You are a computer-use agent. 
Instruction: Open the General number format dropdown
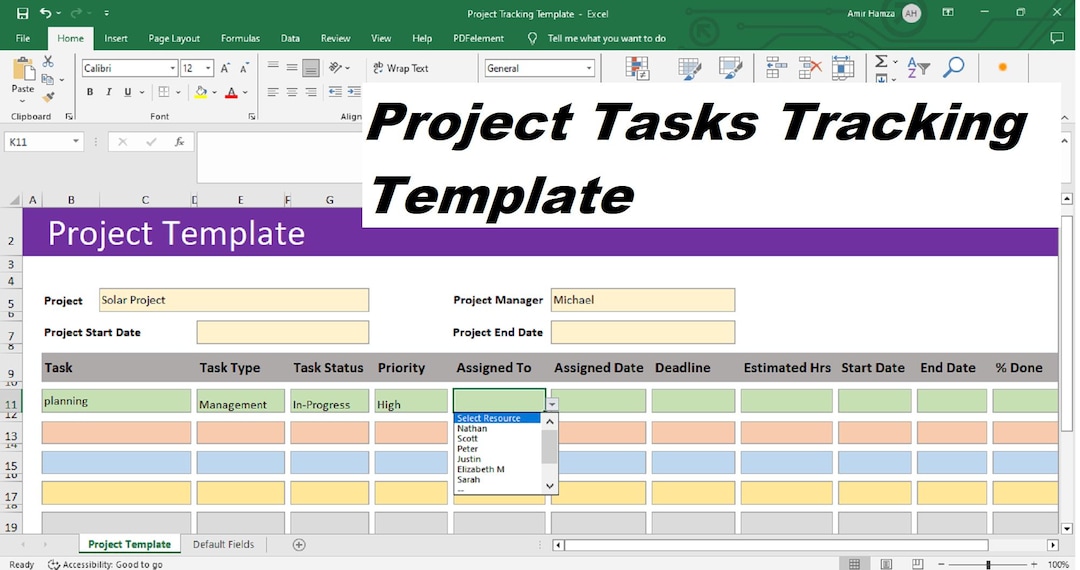coord(589,68)
